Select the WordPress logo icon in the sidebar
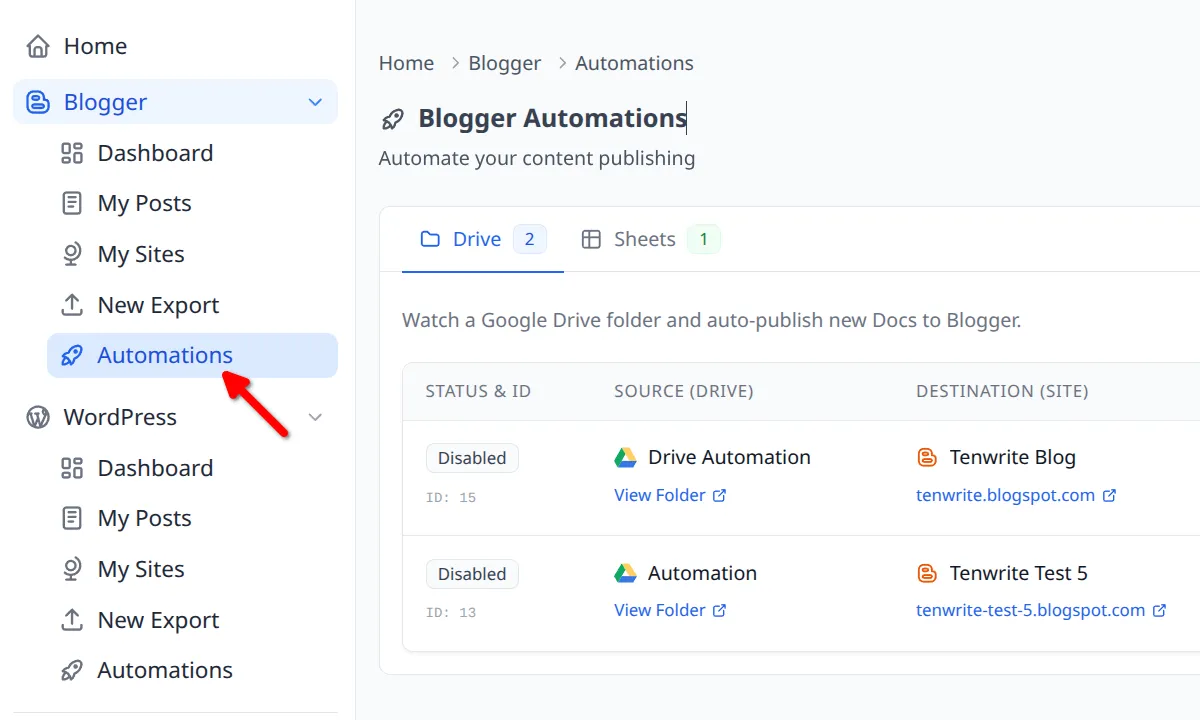The height and width of the screenshot is (720, 1200). [37, 417]
